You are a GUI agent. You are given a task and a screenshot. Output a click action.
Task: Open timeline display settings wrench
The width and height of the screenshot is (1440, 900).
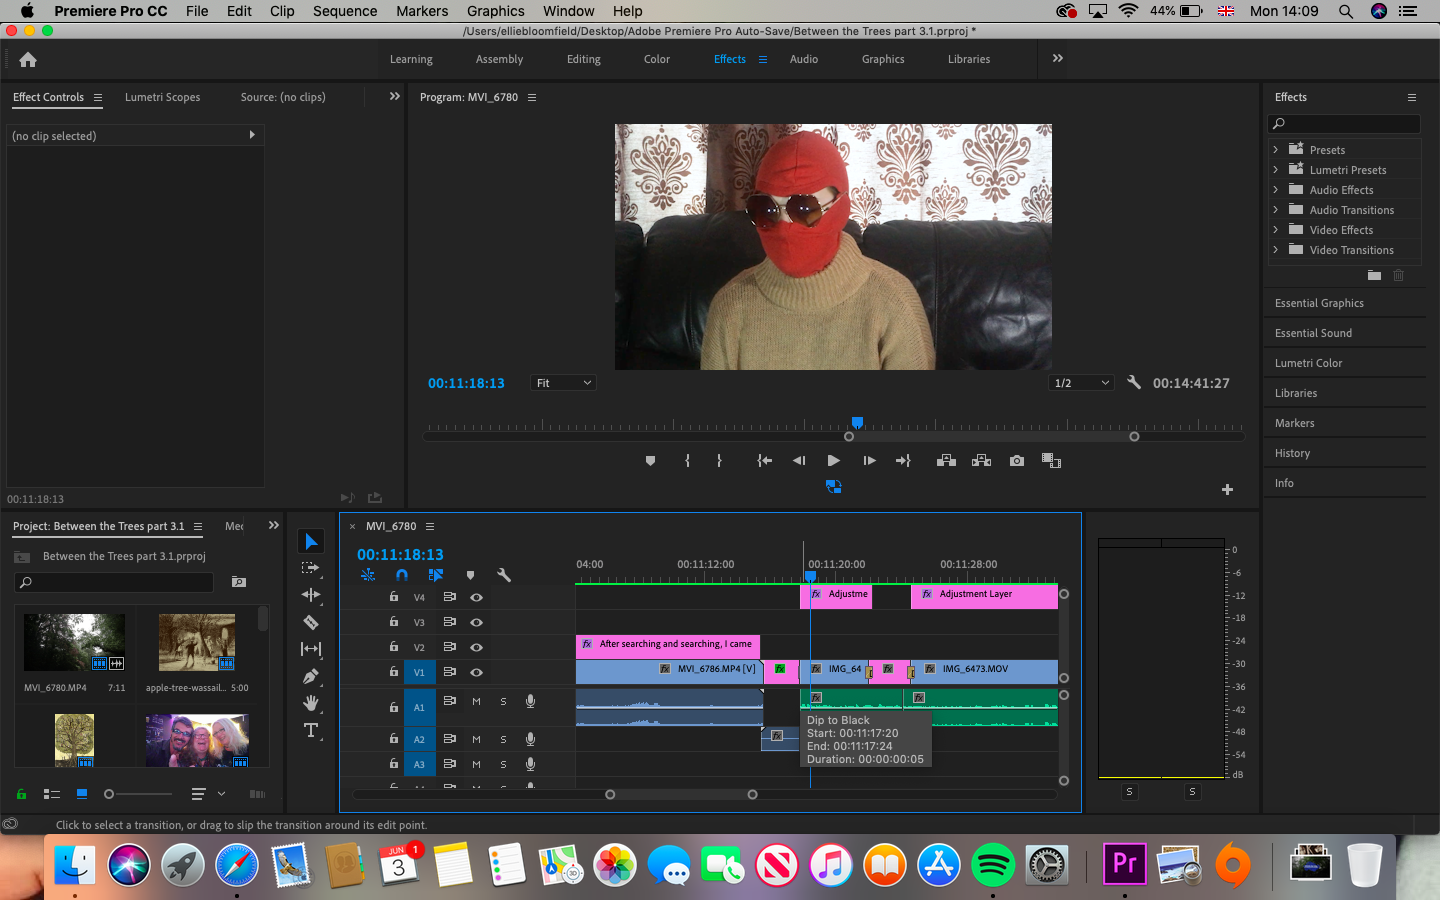click(x=504, y=575)
